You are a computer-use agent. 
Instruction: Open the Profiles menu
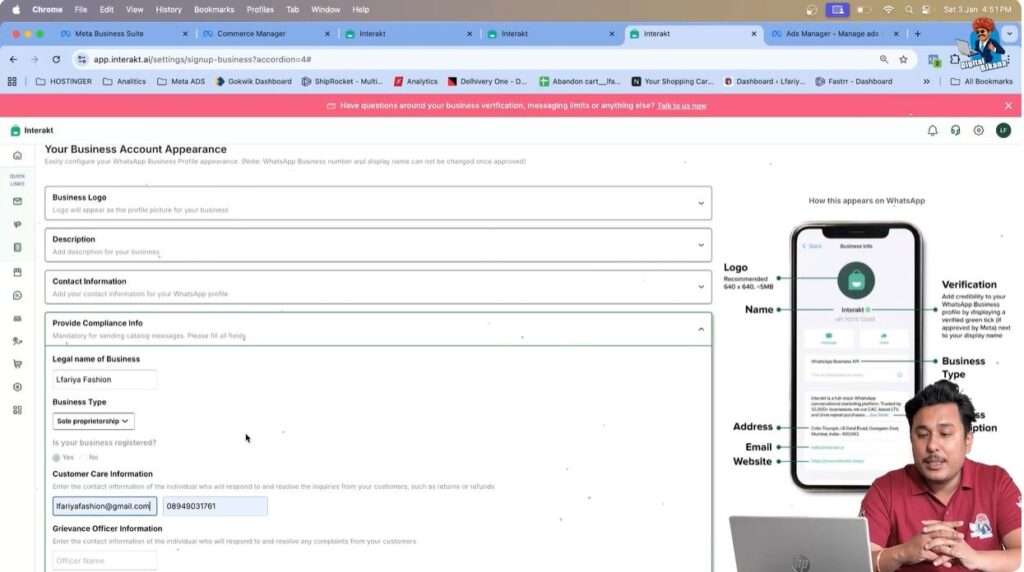coord(260,10)
